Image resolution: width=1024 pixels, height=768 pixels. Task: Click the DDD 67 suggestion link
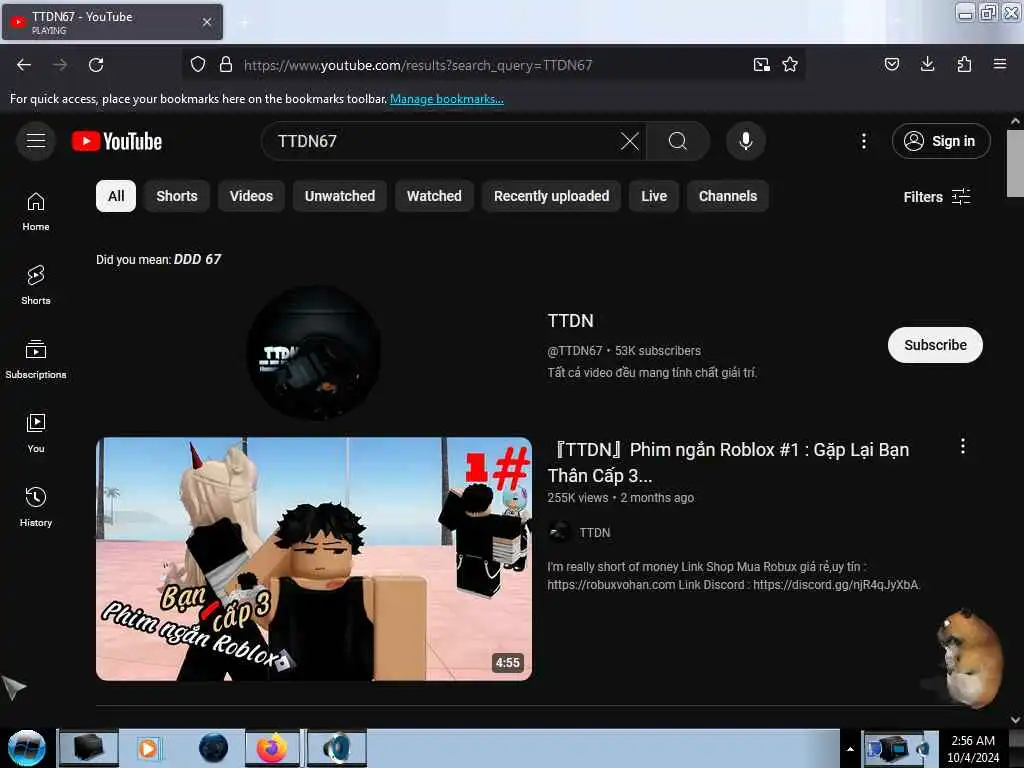pyautogui.click(x=197, y=259)
